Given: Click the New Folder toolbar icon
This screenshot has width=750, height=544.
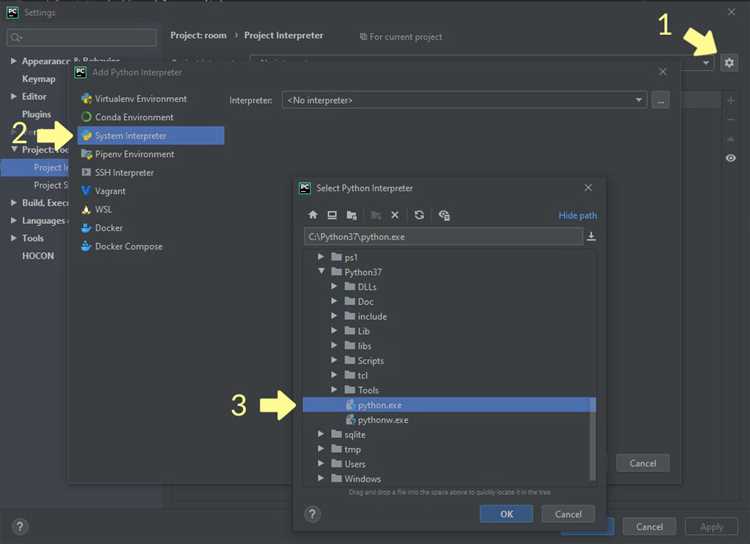Looking at the screenshot, I should [376, 215].
